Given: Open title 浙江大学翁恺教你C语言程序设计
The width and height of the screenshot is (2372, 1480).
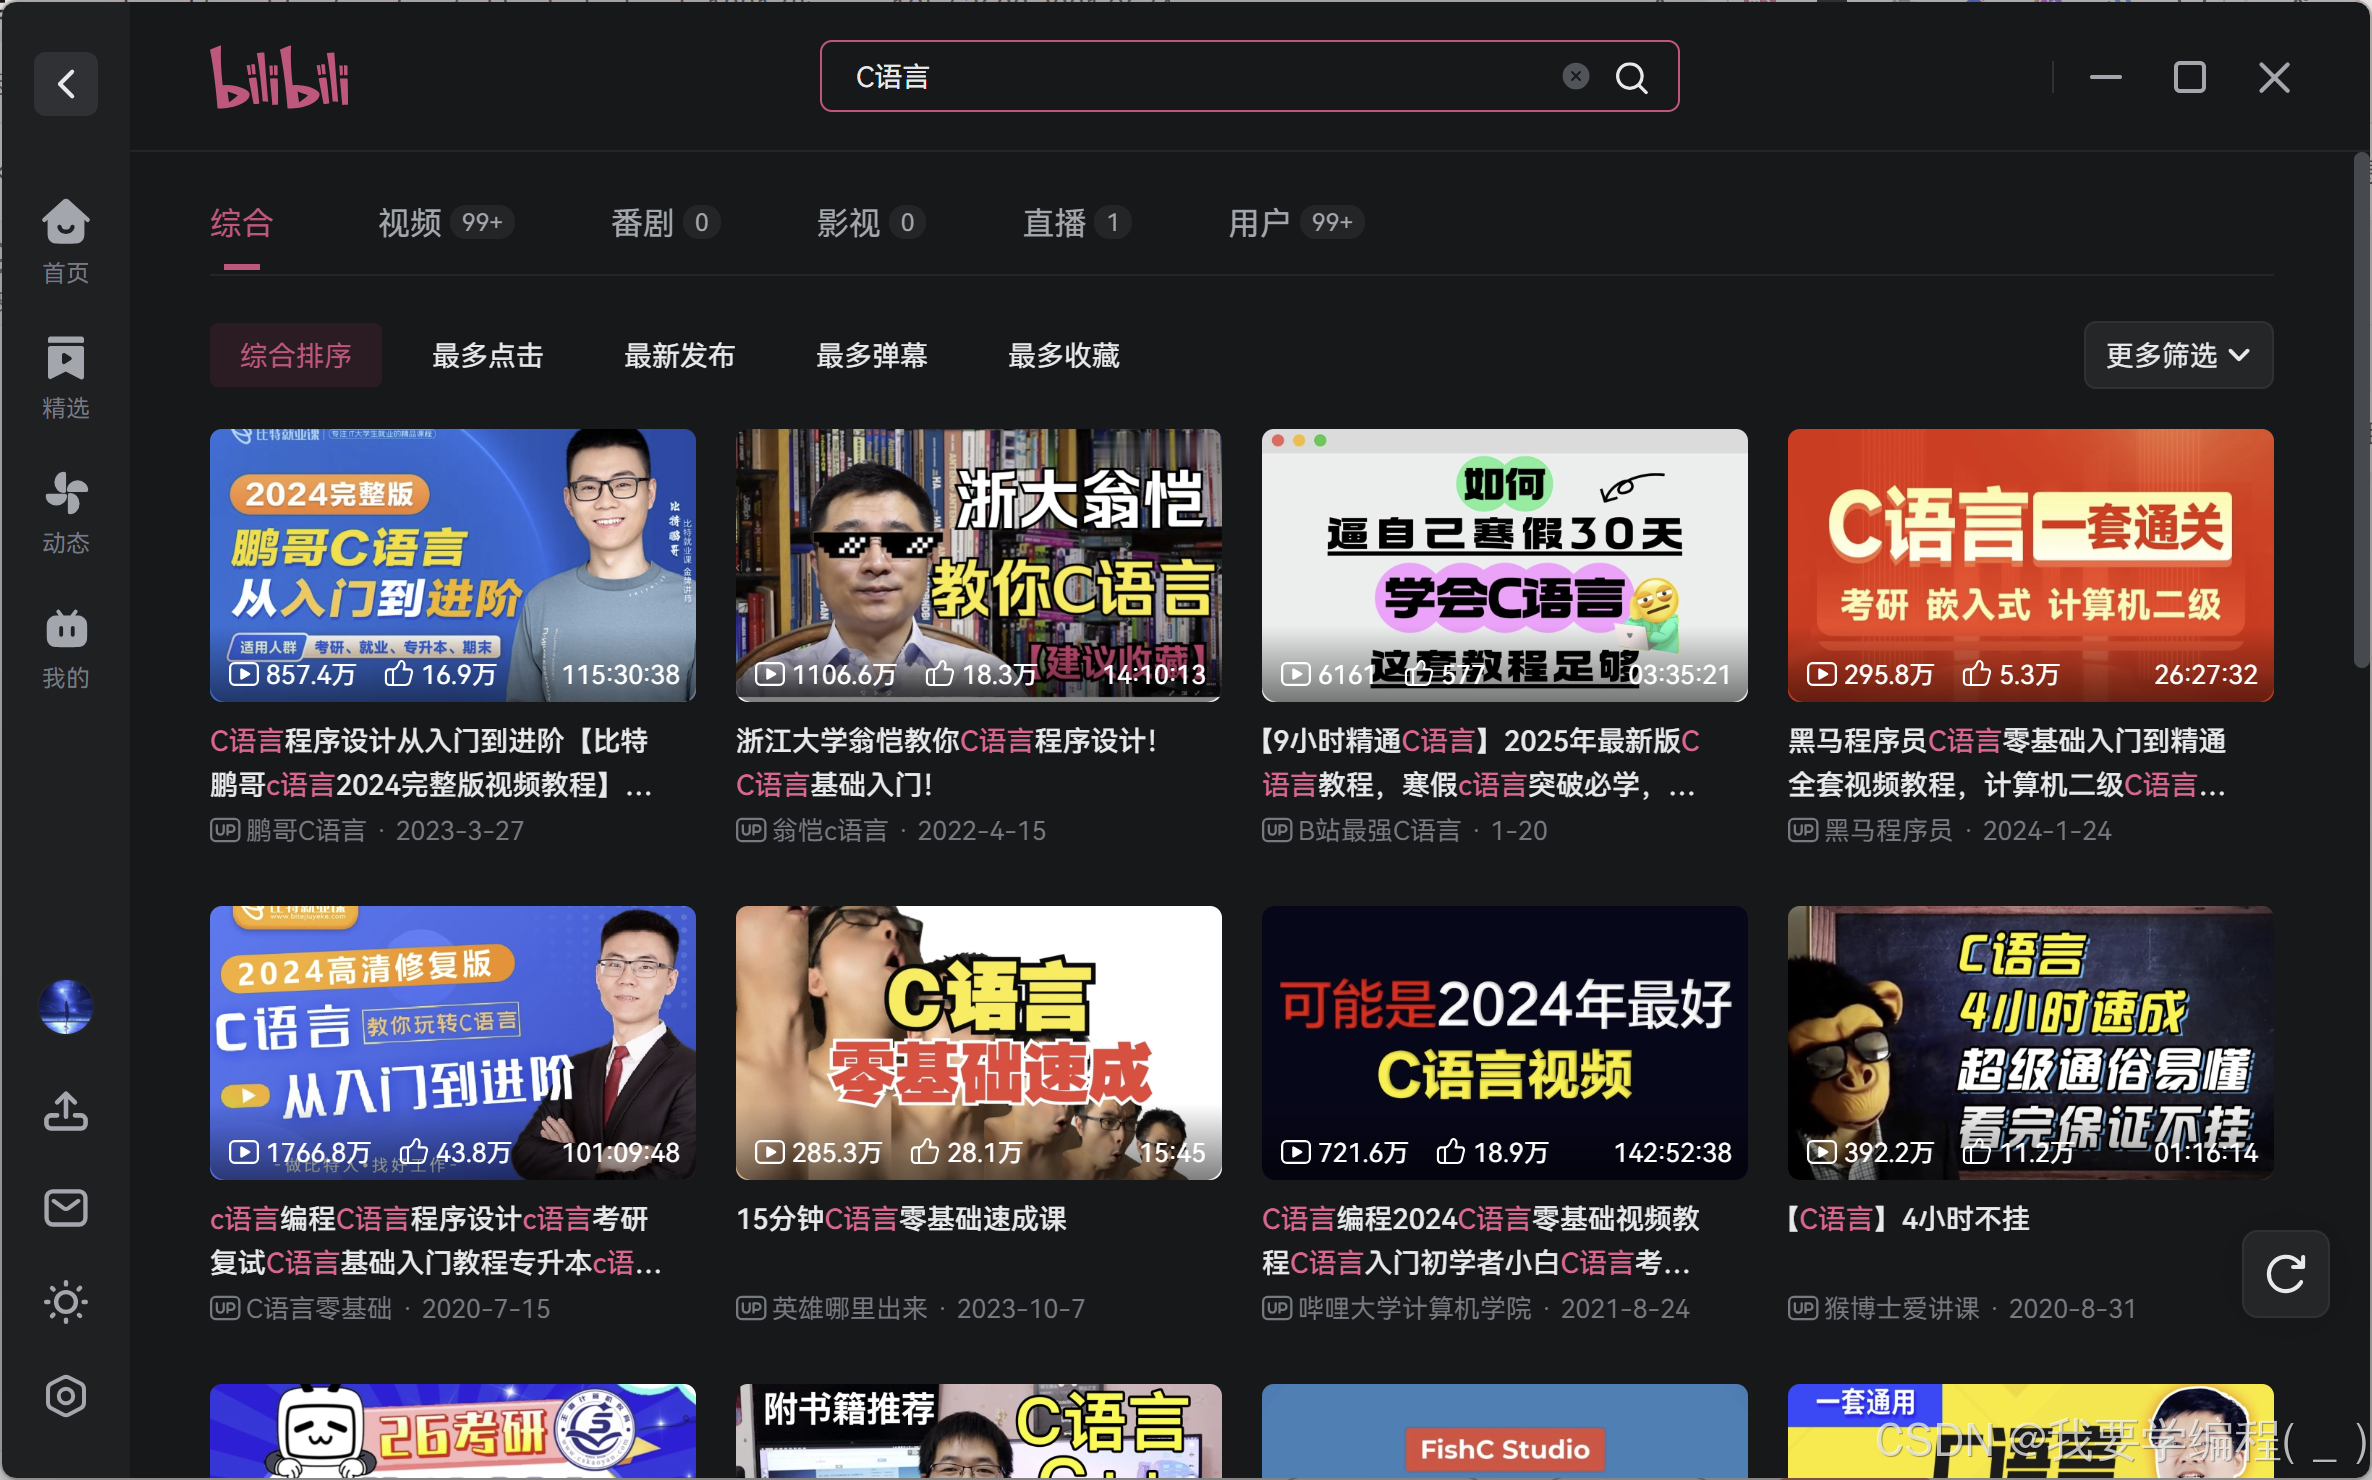Looking at the screenshot, I should 946,763.
